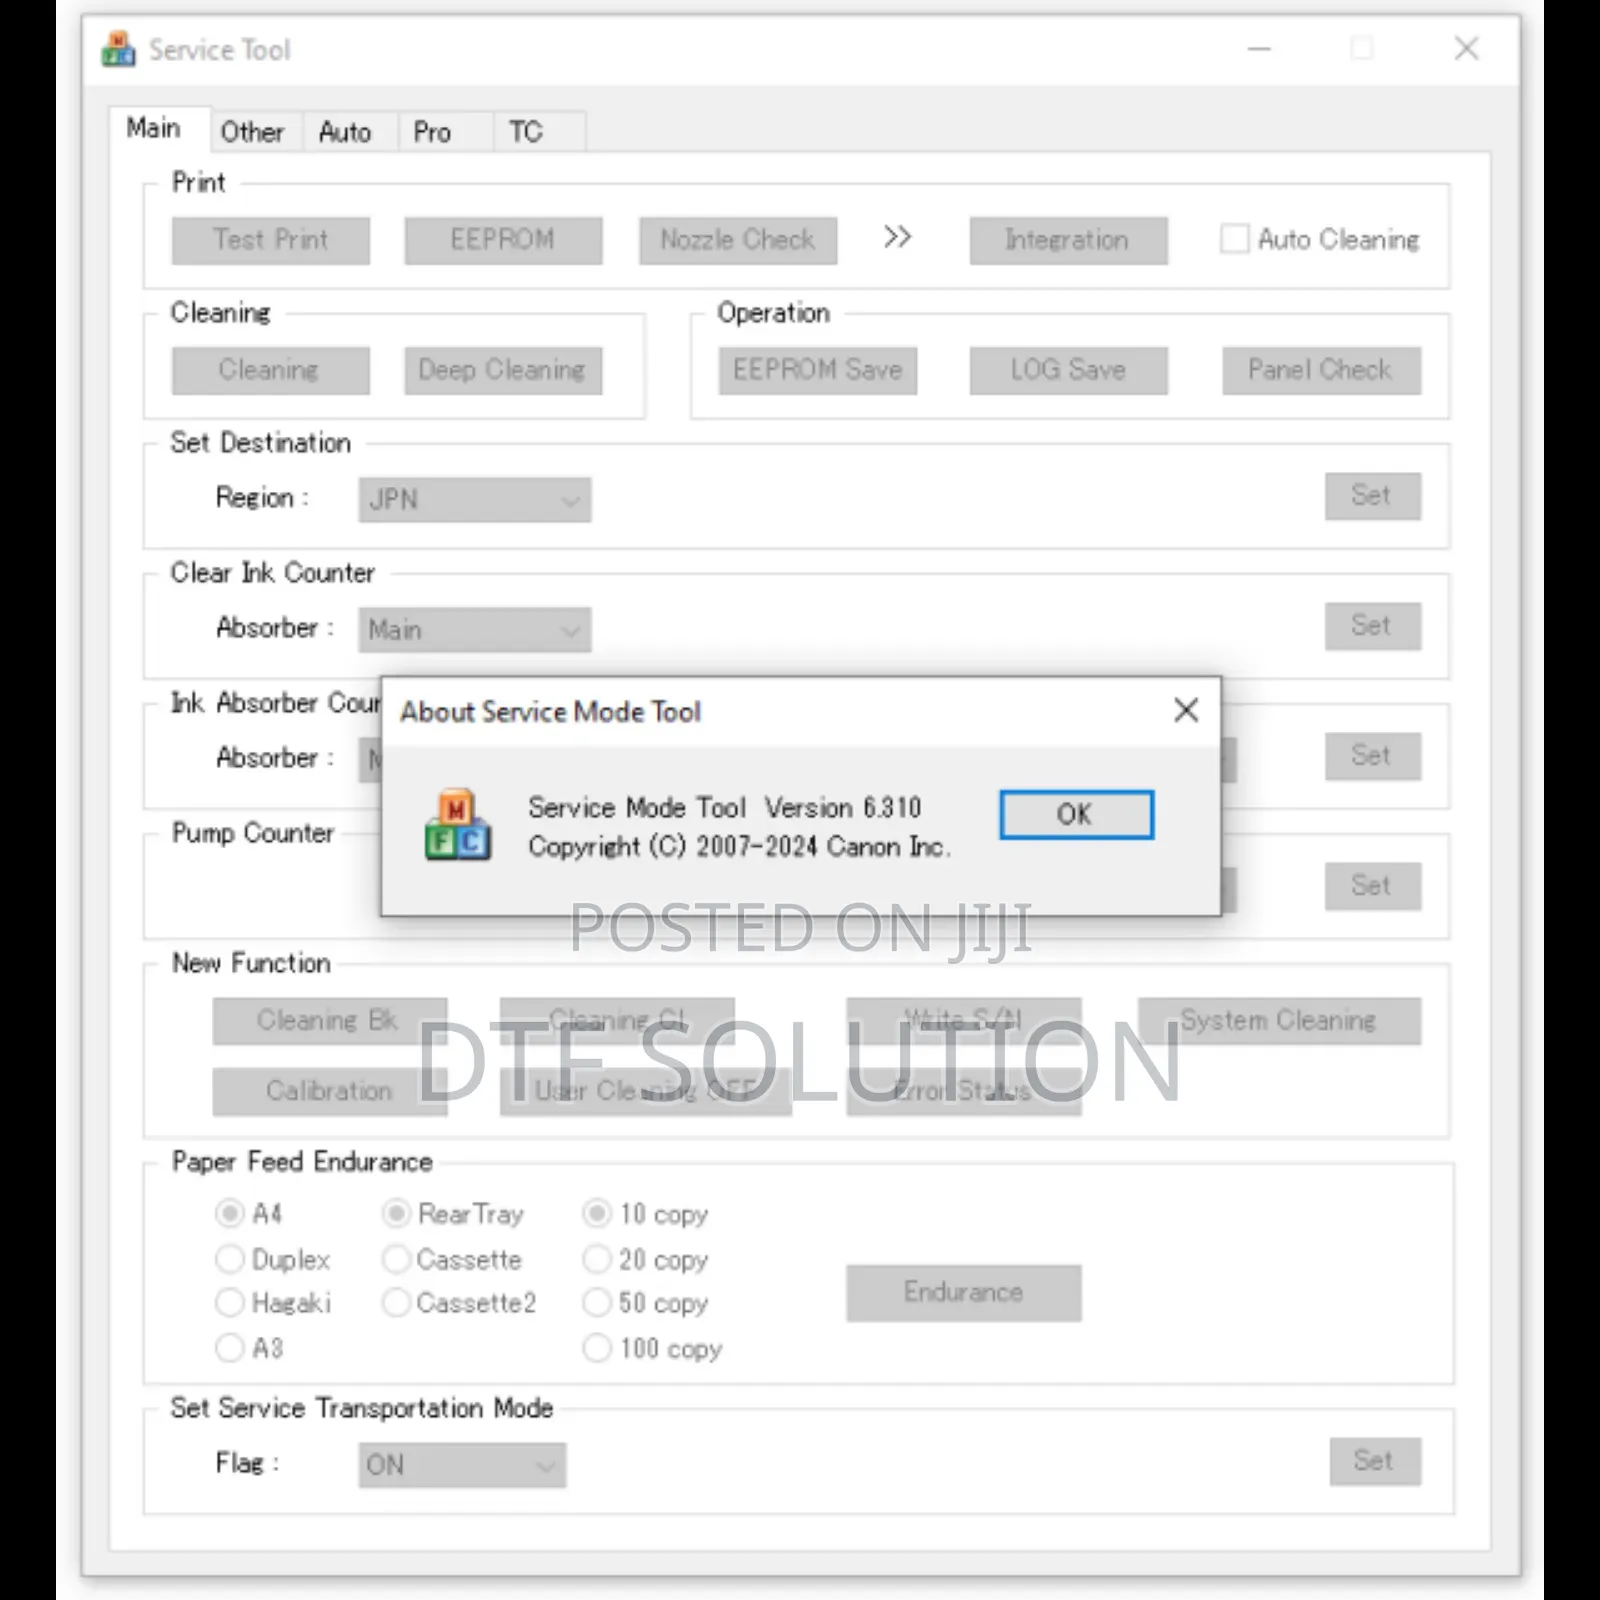Screen dimensions: 1600x1600
Task: Choose Cassette2 as paper source
Action: 396,1302
